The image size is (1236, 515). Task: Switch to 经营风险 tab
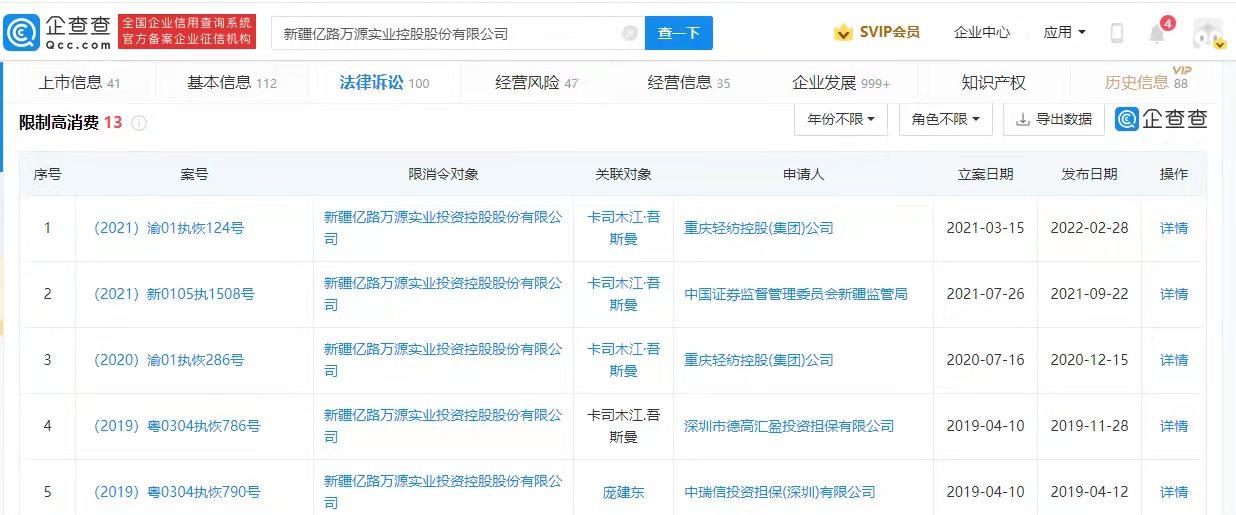[x=536, y=82]
